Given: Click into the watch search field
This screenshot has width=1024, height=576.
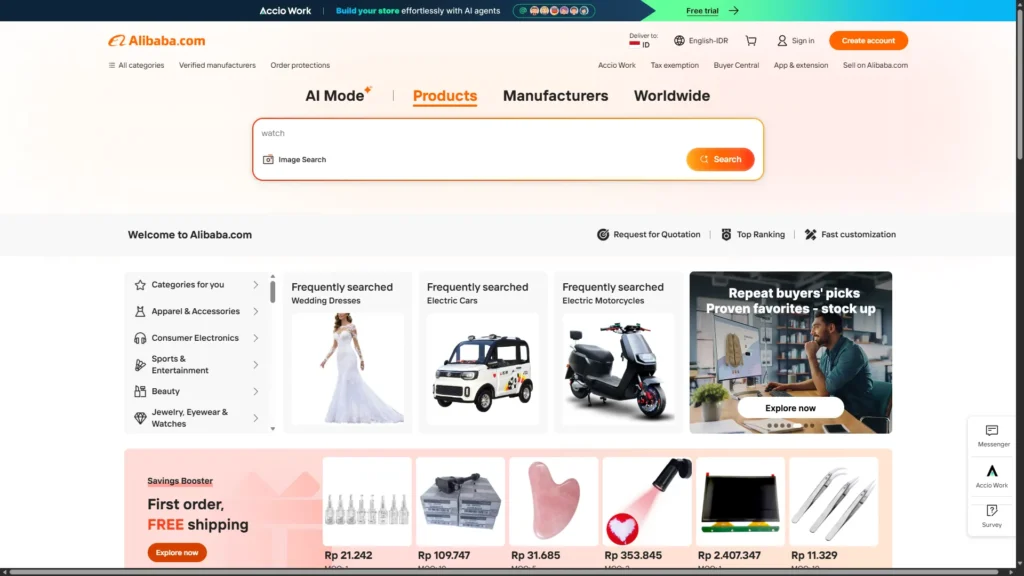Looking at the screenshot, I should (x=507, y=133).
